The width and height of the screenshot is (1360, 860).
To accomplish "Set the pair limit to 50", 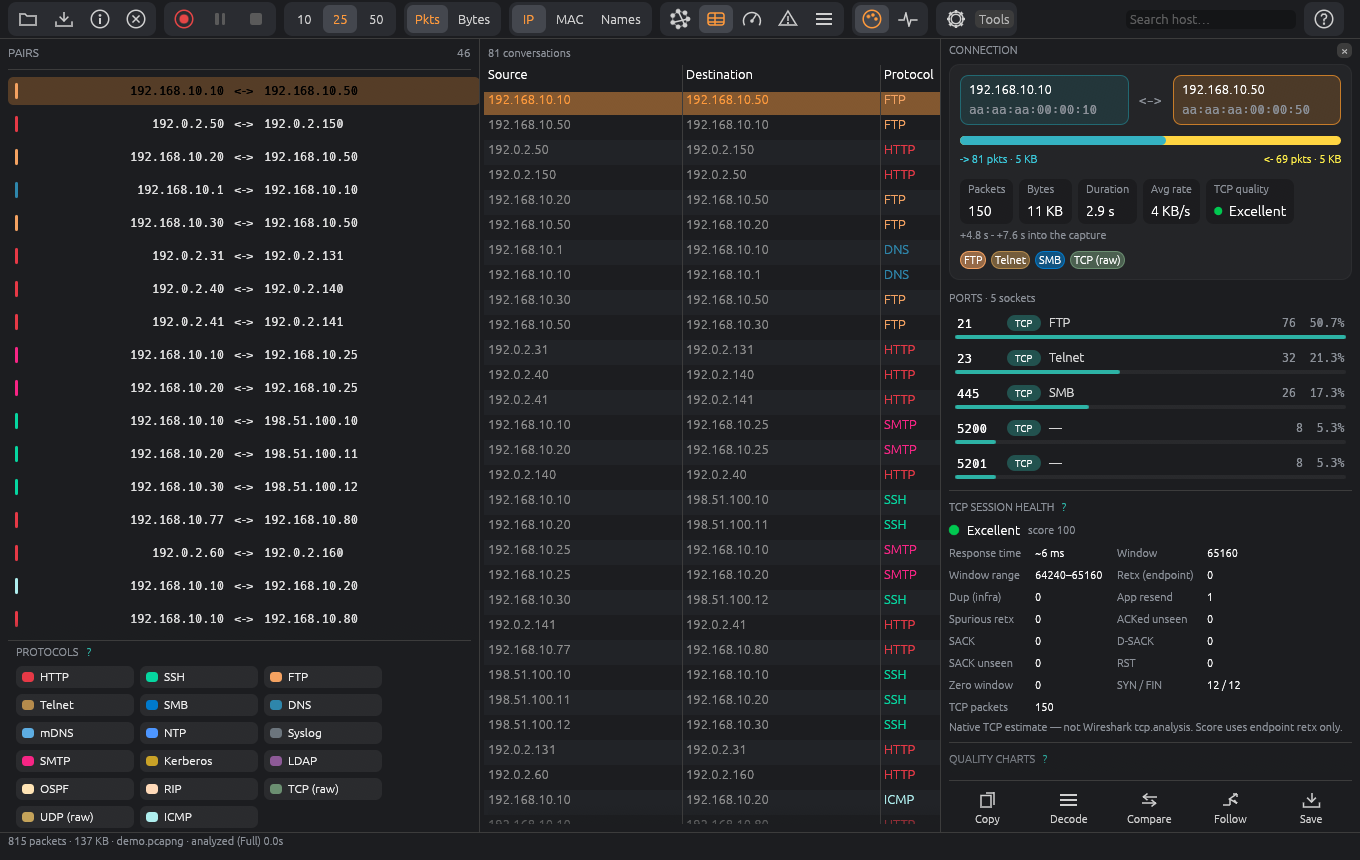I will click(376, 19).
